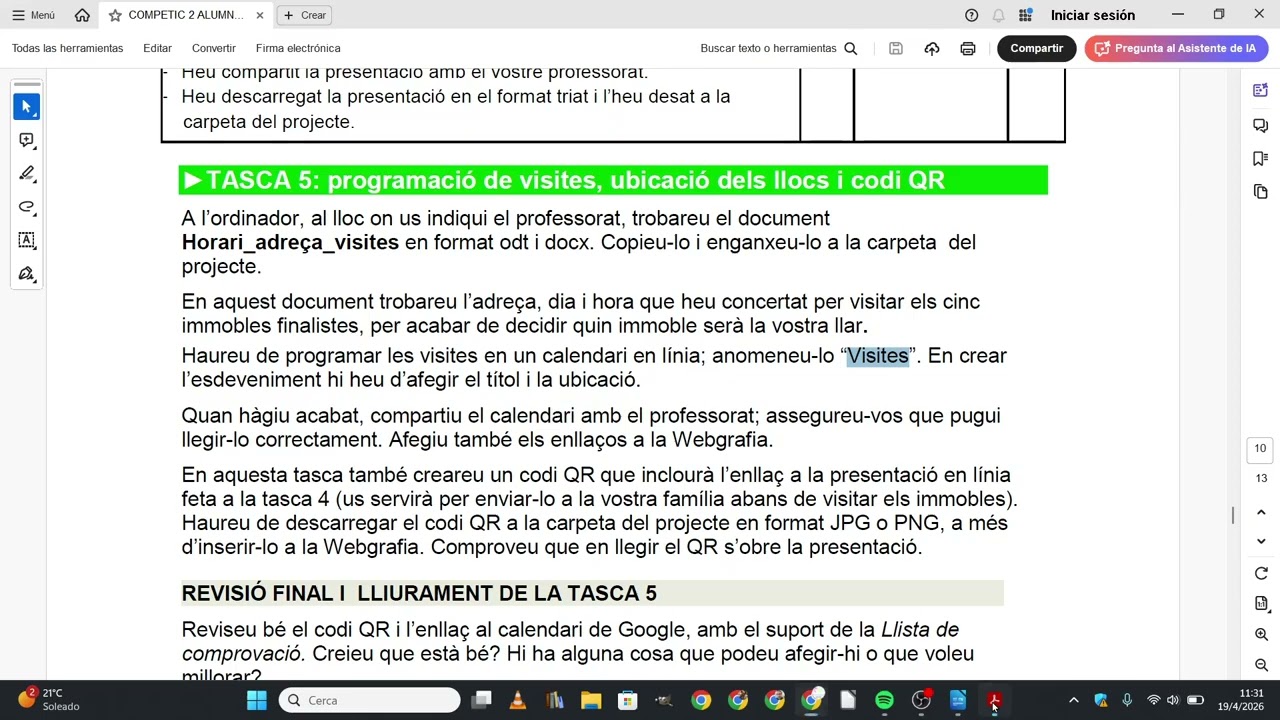The image size is (1280, 720).
Task: Click Iniciar sesión
Action: 1093,15
